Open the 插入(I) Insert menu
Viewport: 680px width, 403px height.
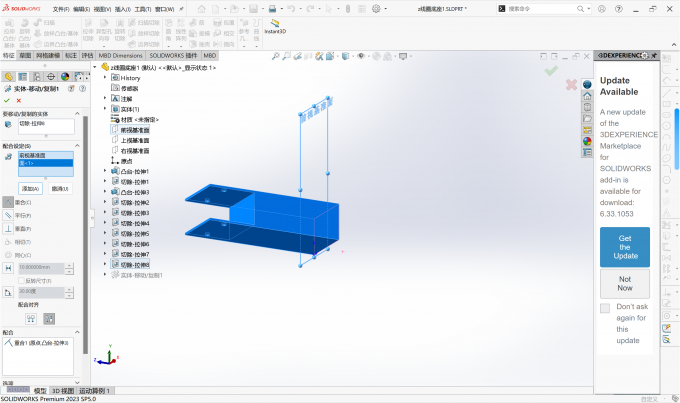(123, 9)
